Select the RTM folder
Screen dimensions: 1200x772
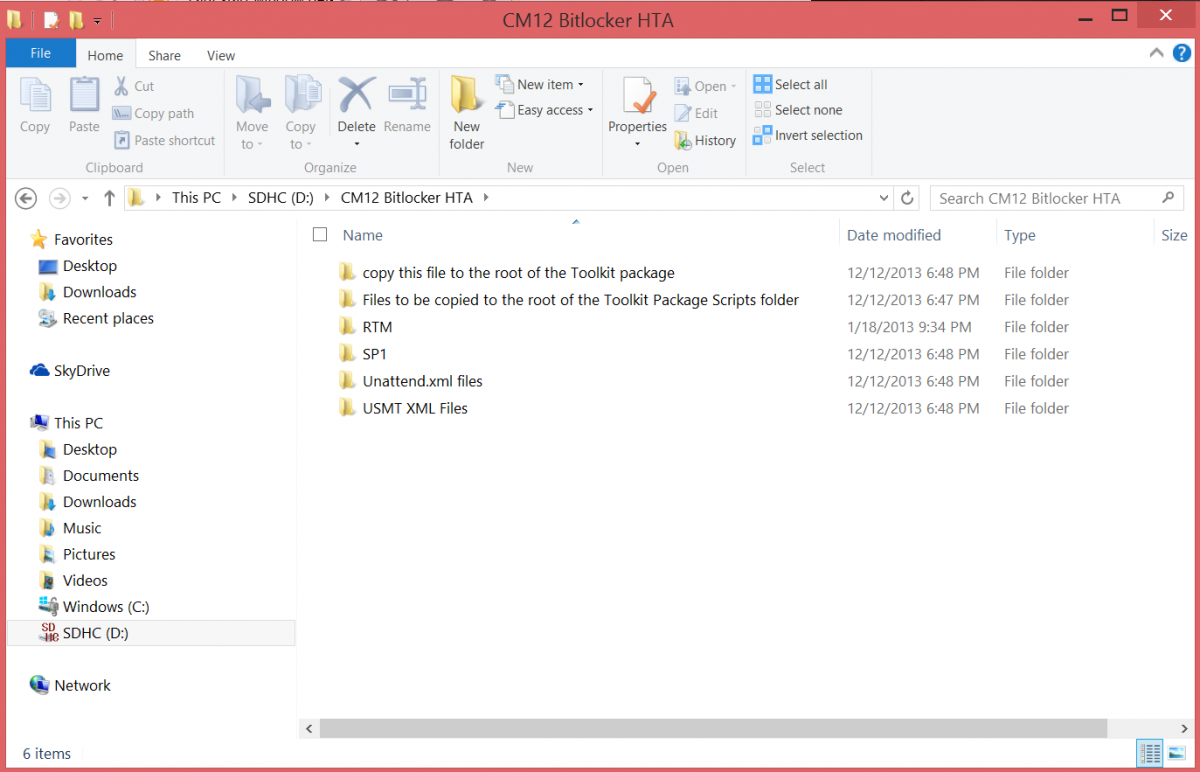point(377,327)
